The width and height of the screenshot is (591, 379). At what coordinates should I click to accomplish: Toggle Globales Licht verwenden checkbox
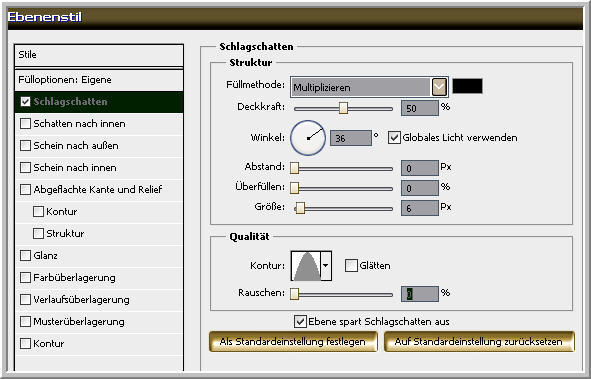394,138
